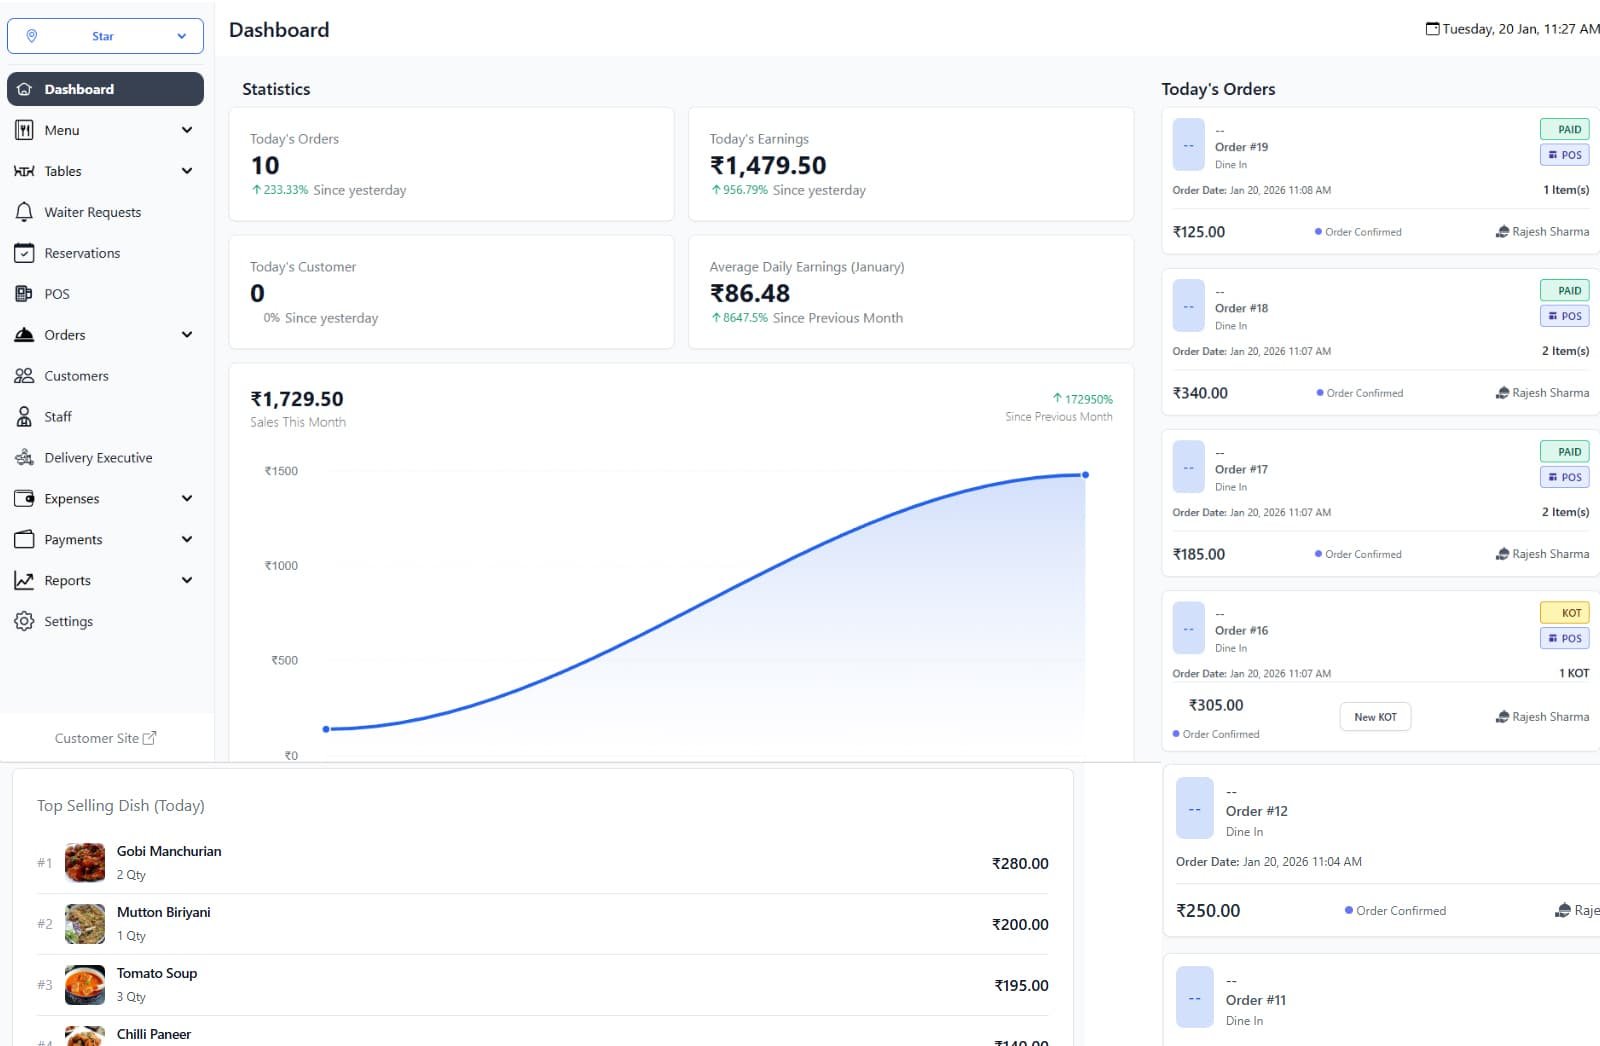Image resolution: width=1600 pixels, height=1046 pixels.
Task: Click the Waiter Requests bell icon
Action: 24,212
